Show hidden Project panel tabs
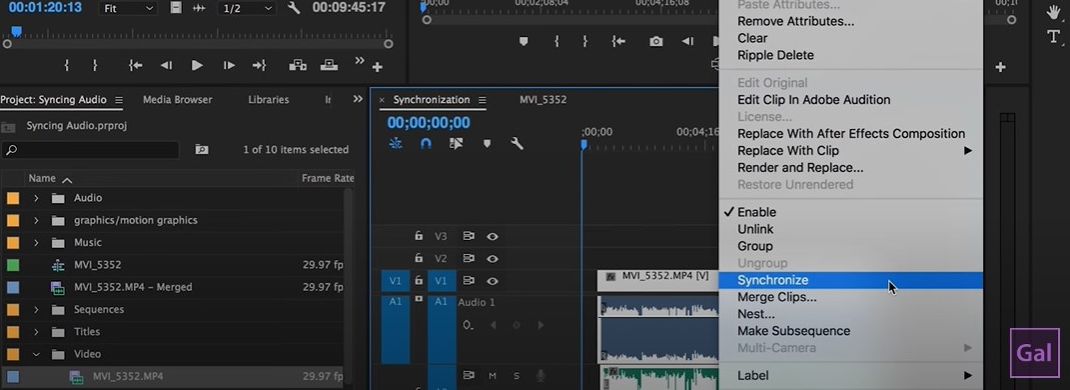Image resolution: width=1070 pixels, height=390 pixels. click(x=358, y=100)
